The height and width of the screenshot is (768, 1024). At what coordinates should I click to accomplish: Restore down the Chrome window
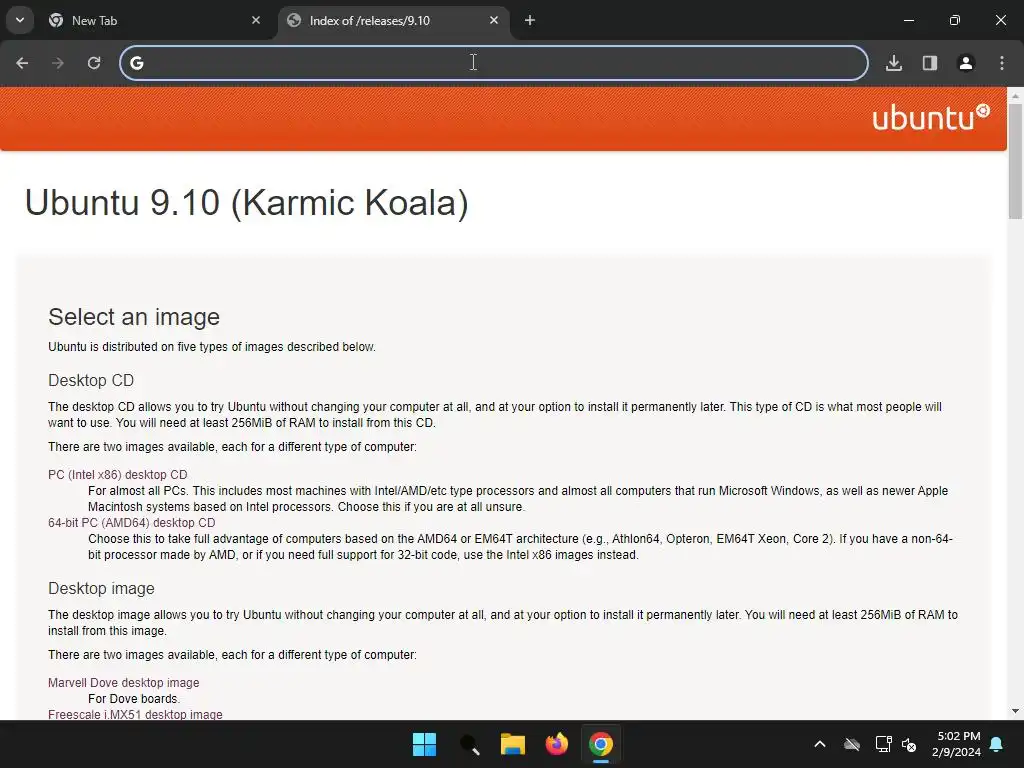pos(955,20)
